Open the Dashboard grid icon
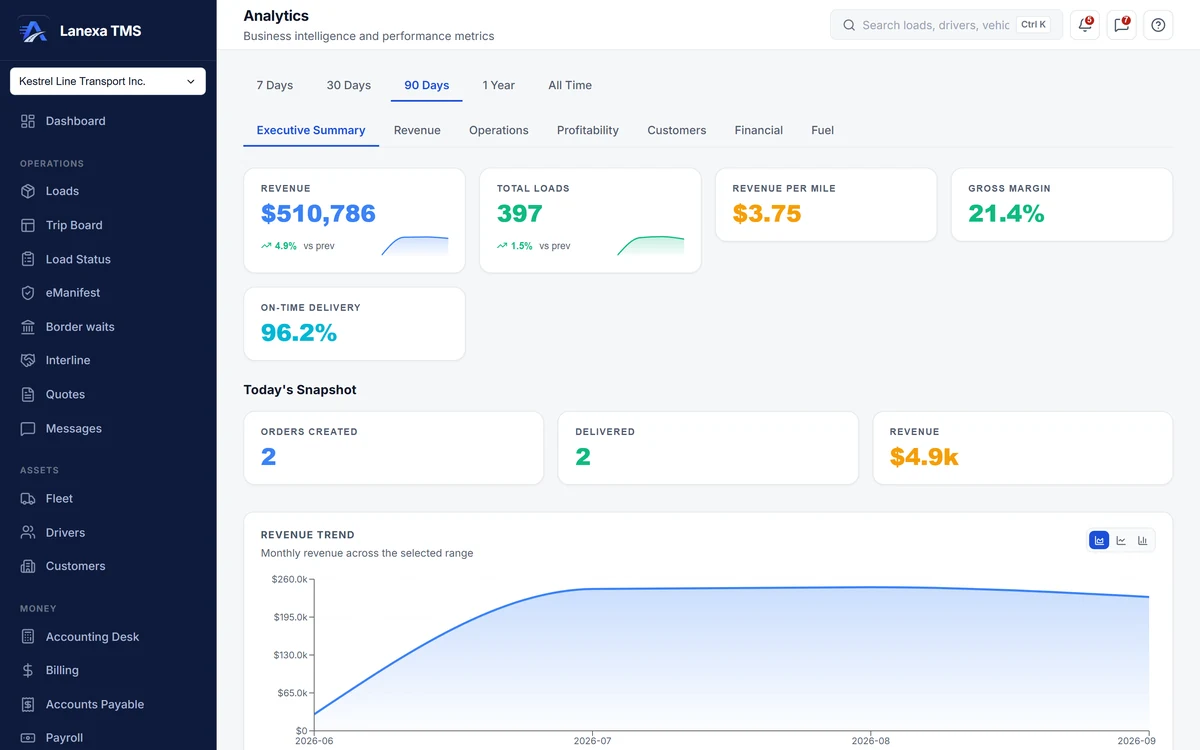The image size is (1200, 750). 28,121
